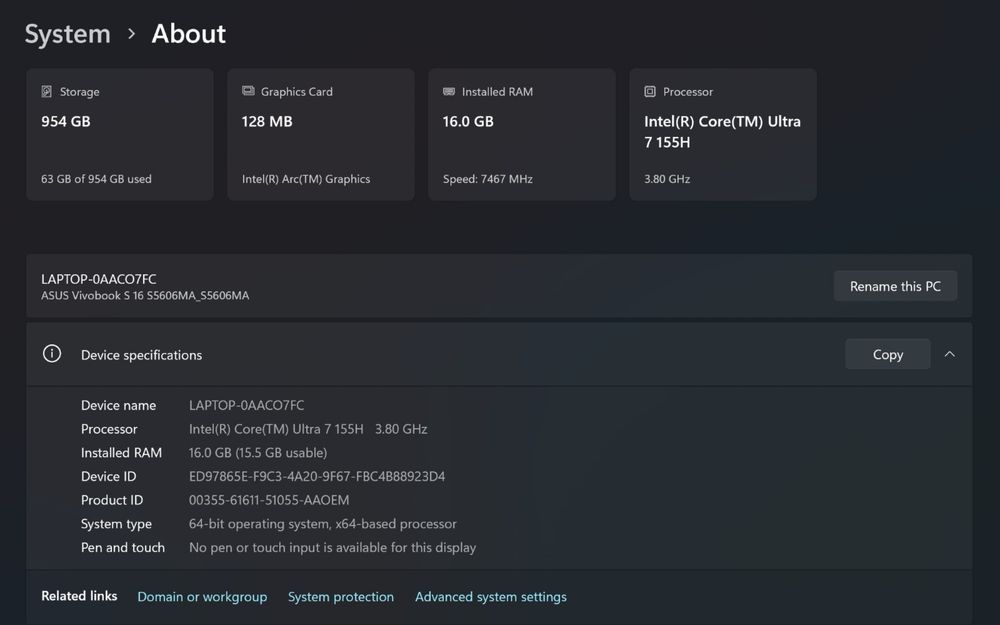The width and height of the screenshot is (1000, 625).
Task: Click the About page heading
Action: click(x=188, y=34)
